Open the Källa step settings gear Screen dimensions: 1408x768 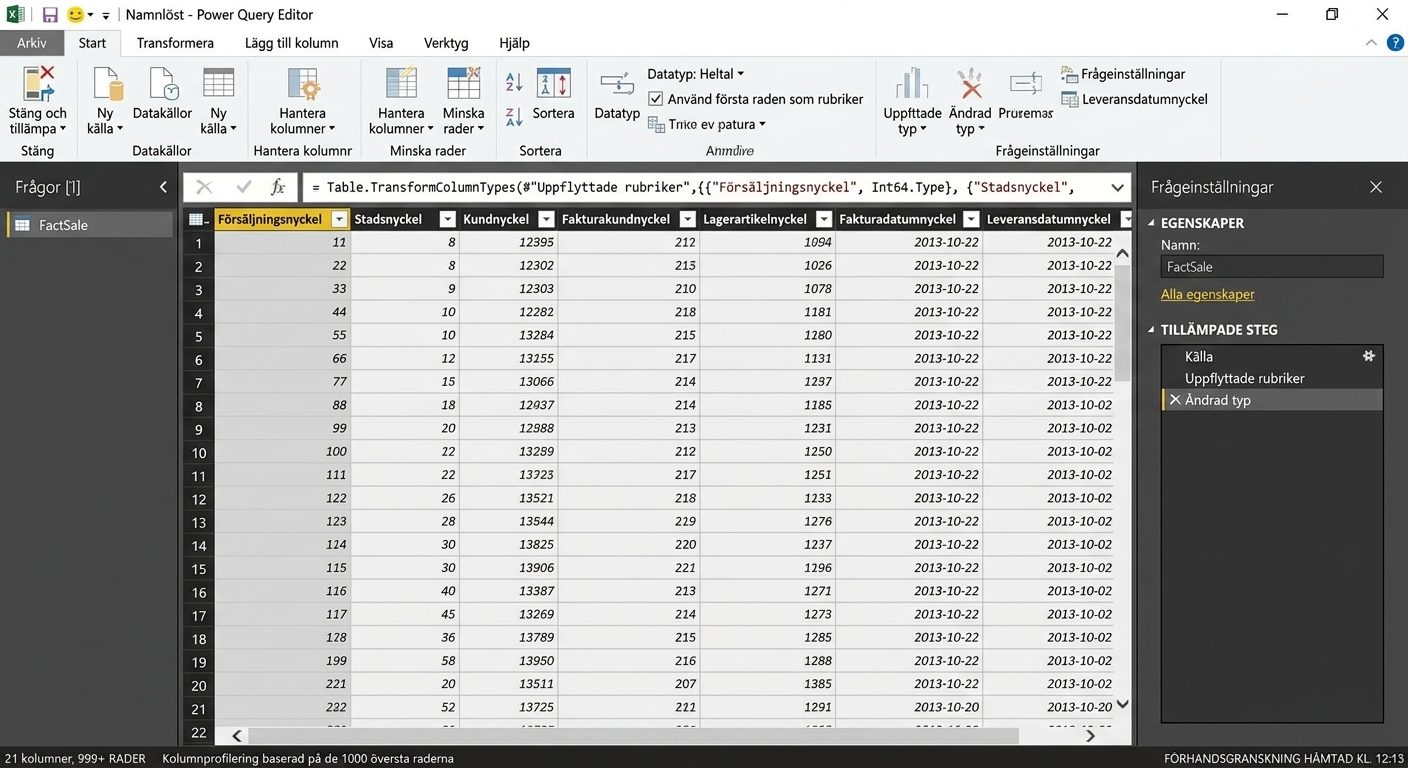click(x=1369, y=356)
